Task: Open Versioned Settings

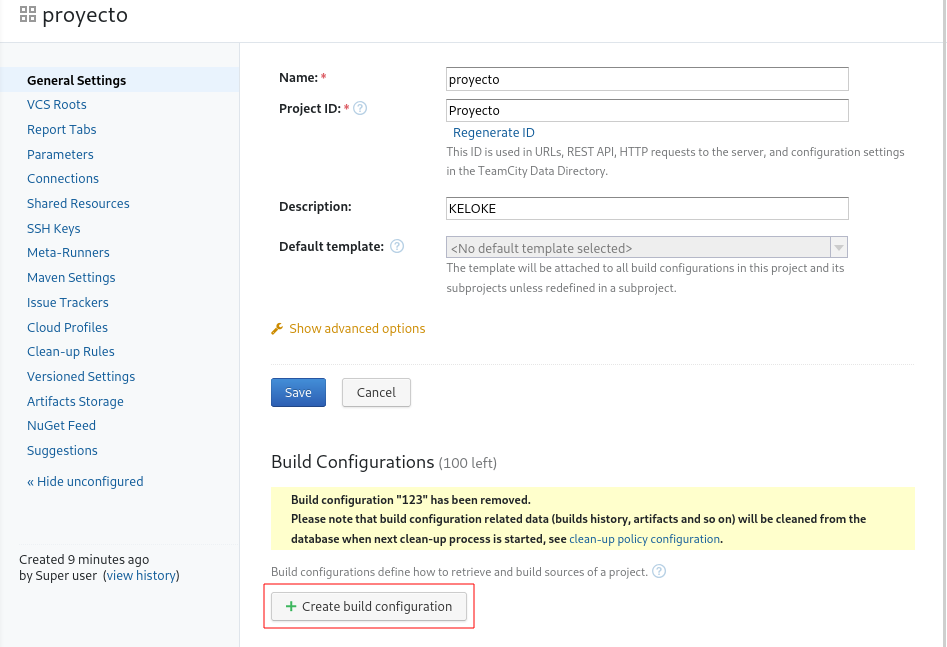Action: pos(81,376)
